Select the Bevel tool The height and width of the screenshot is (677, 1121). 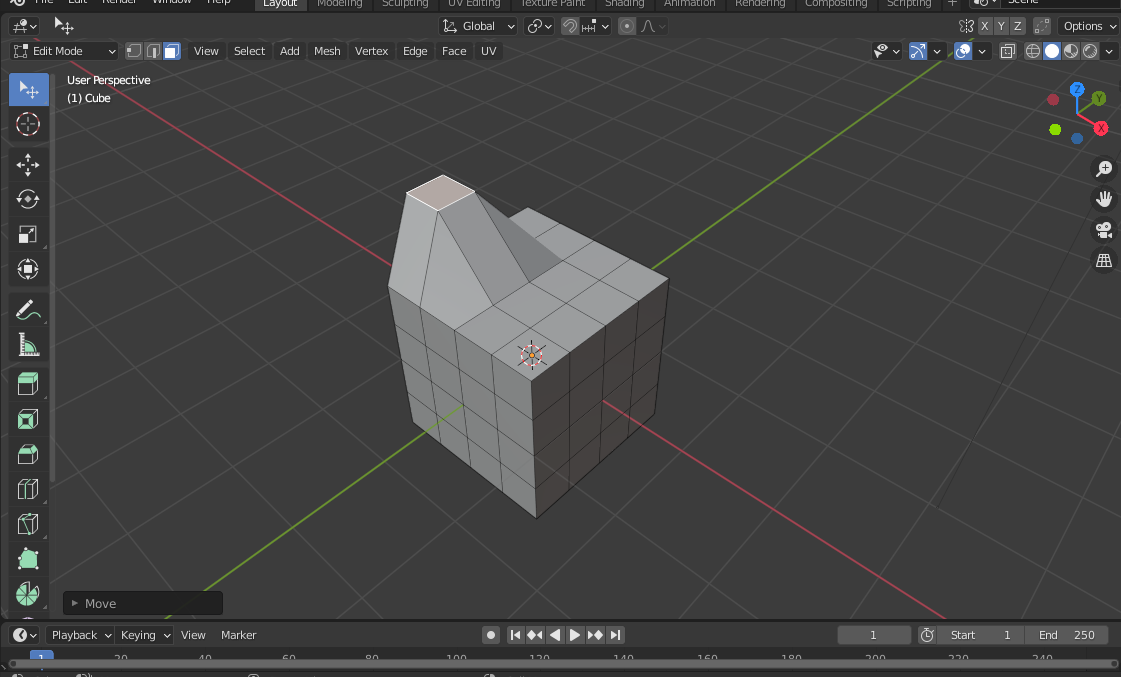[29, 455]
